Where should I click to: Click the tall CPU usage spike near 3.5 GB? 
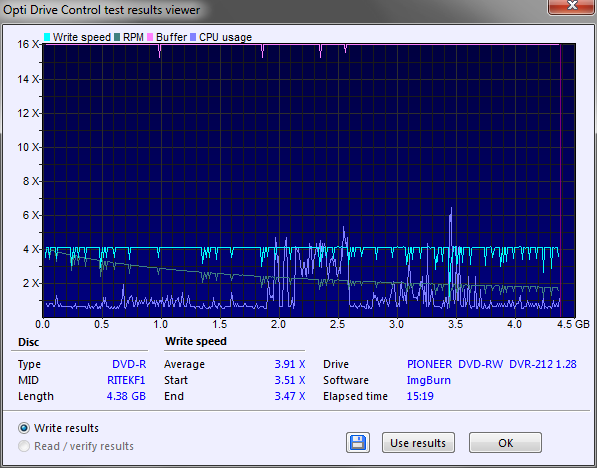[451, 236]
